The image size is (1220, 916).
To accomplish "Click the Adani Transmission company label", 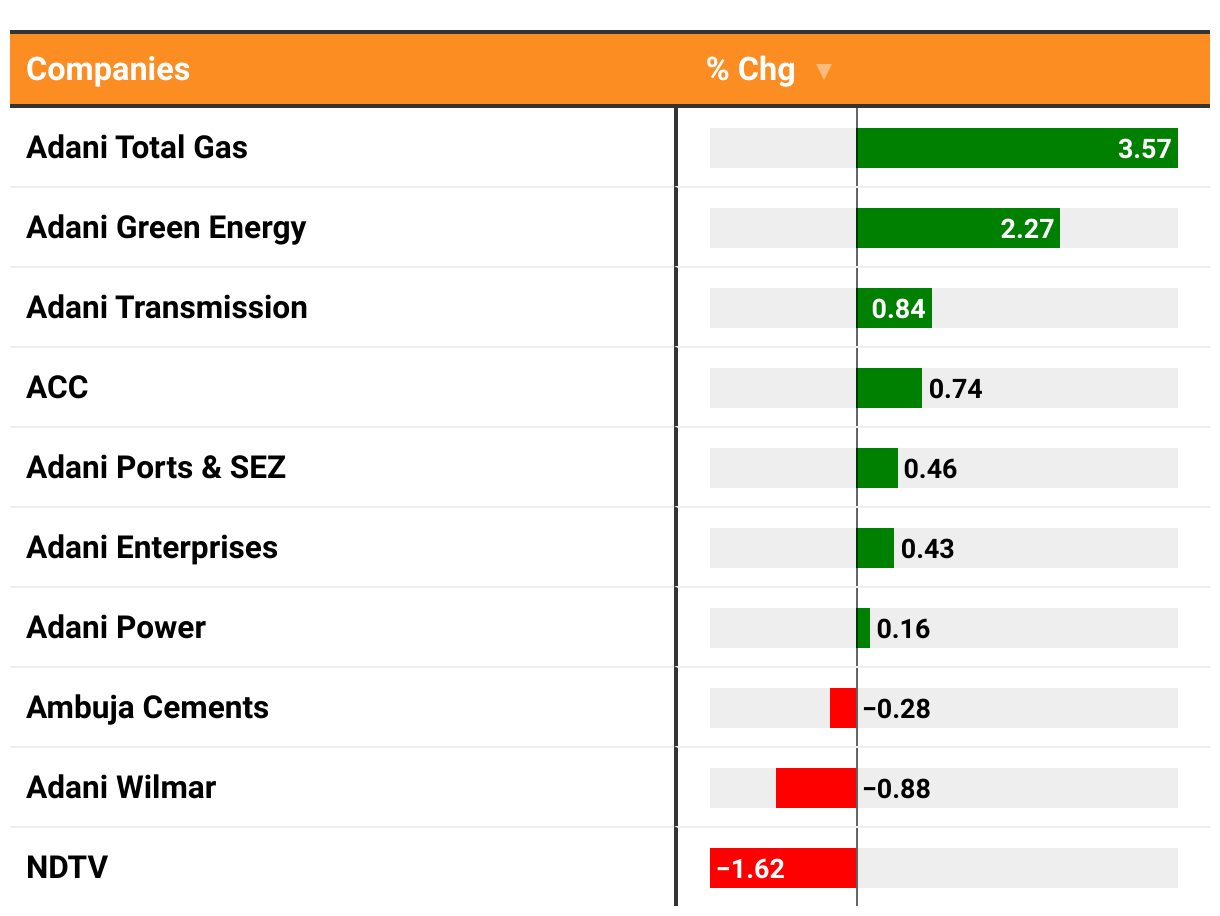I will [x=167, y=307].
